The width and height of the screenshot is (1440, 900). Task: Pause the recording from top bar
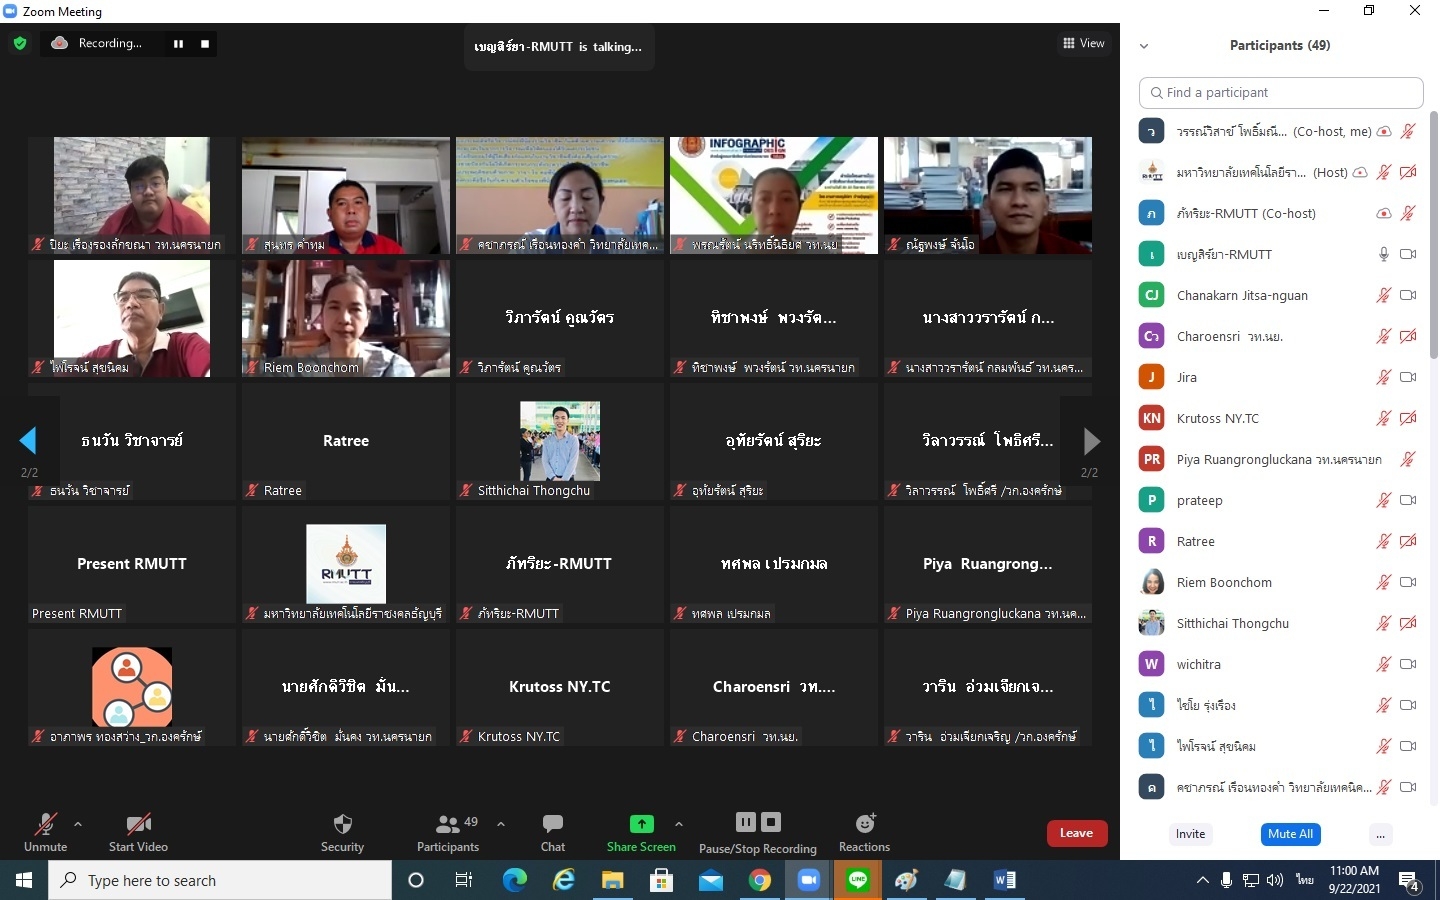click(178, 44)
